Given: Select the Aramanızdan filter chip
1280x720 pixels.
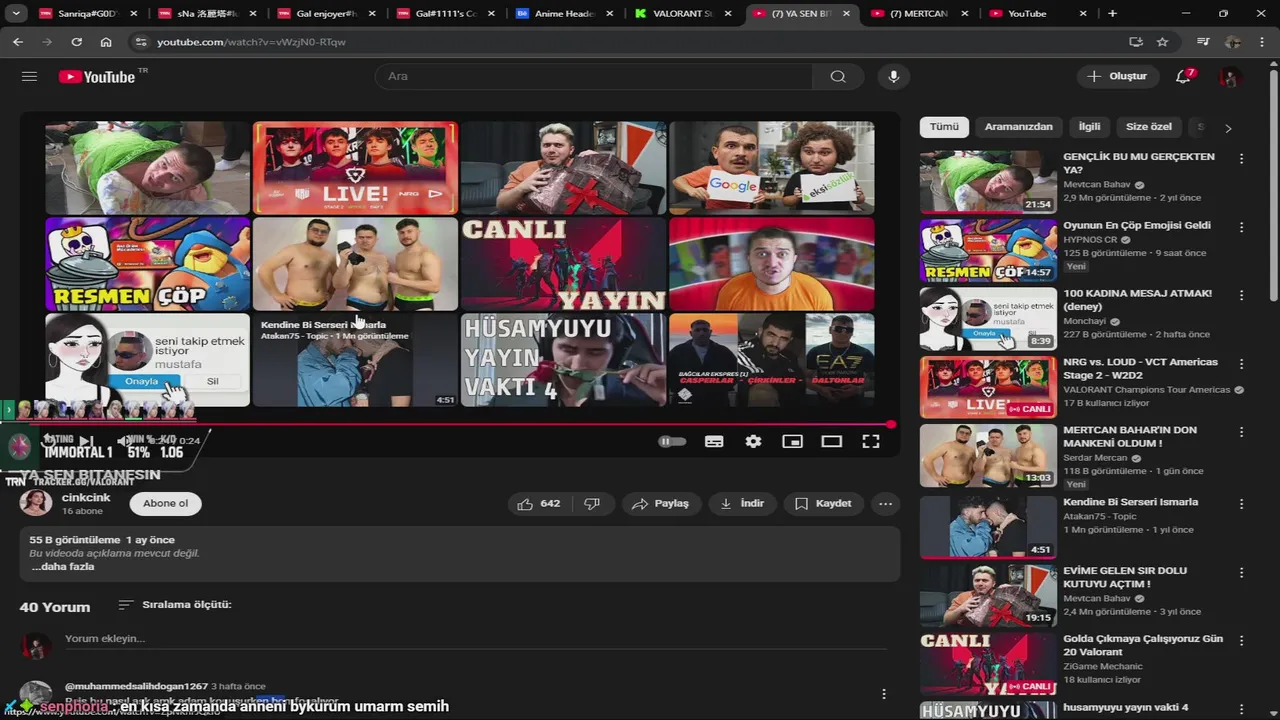Looking at the screenshot, I should coord(1018,127).
